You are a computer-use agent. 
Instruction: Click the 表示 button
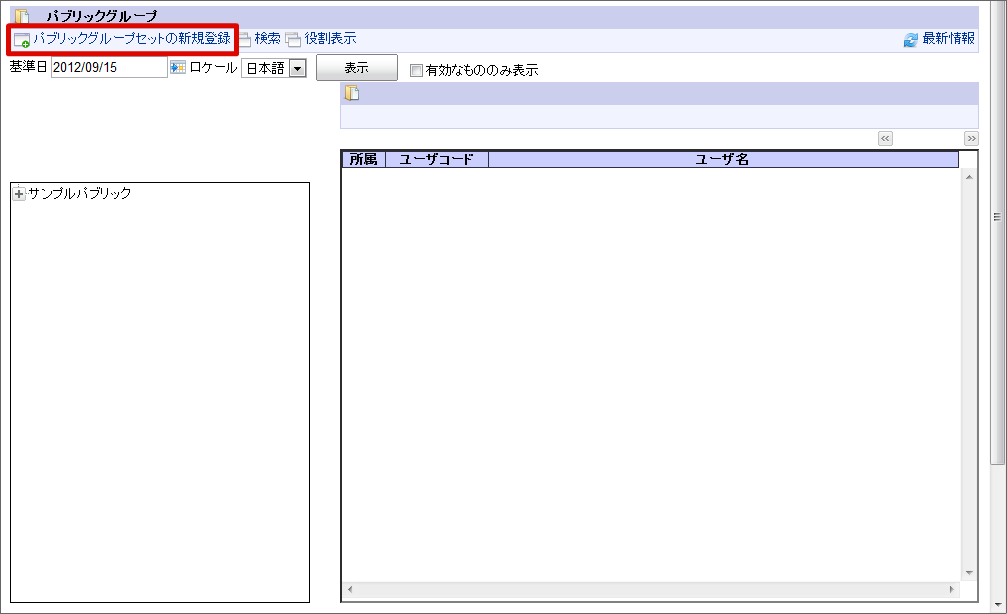(356, 67)
